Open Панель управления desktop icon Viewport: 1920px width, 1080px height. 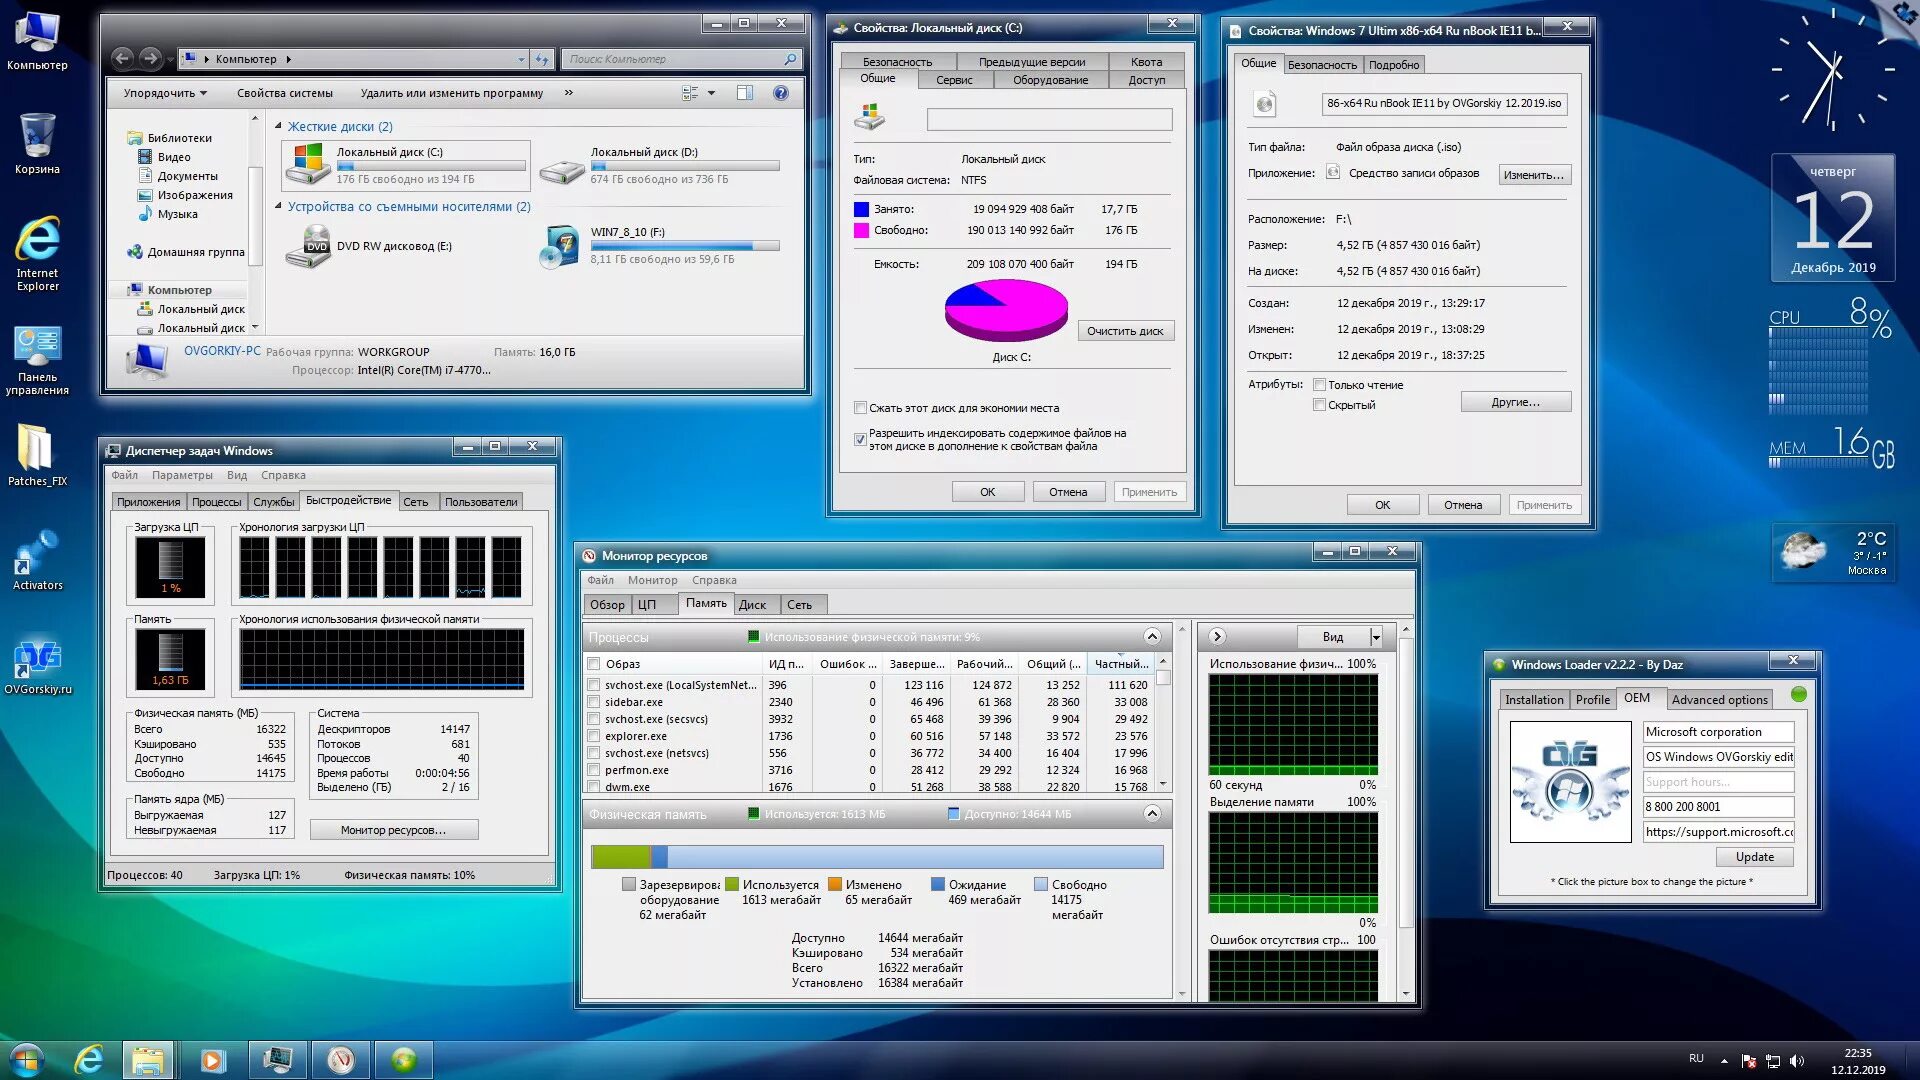coord(37,360)
